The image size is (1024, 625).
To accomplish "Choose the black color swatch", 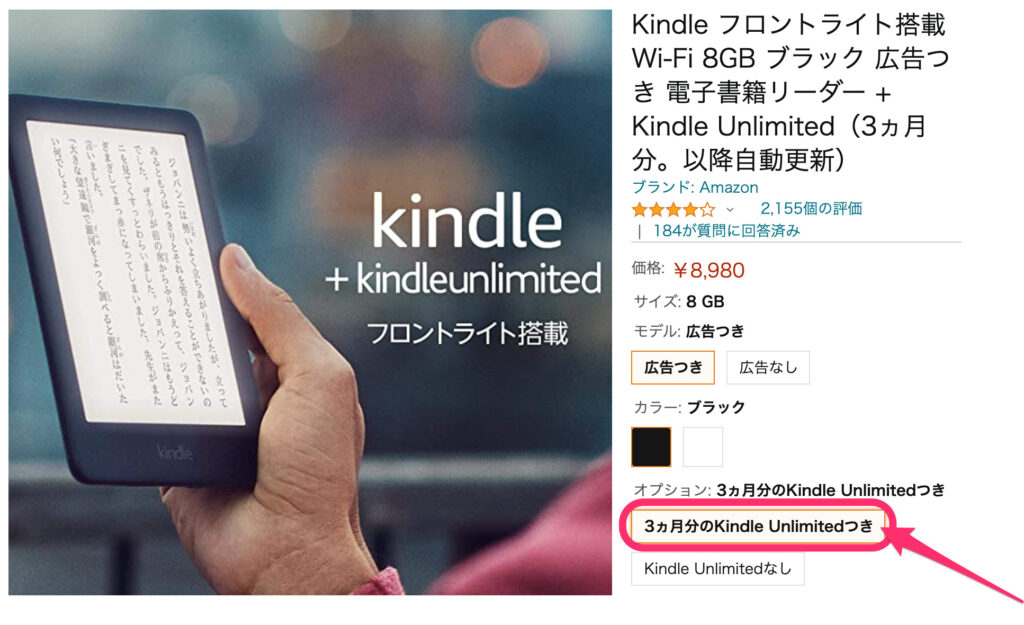I will pos(651,447).
